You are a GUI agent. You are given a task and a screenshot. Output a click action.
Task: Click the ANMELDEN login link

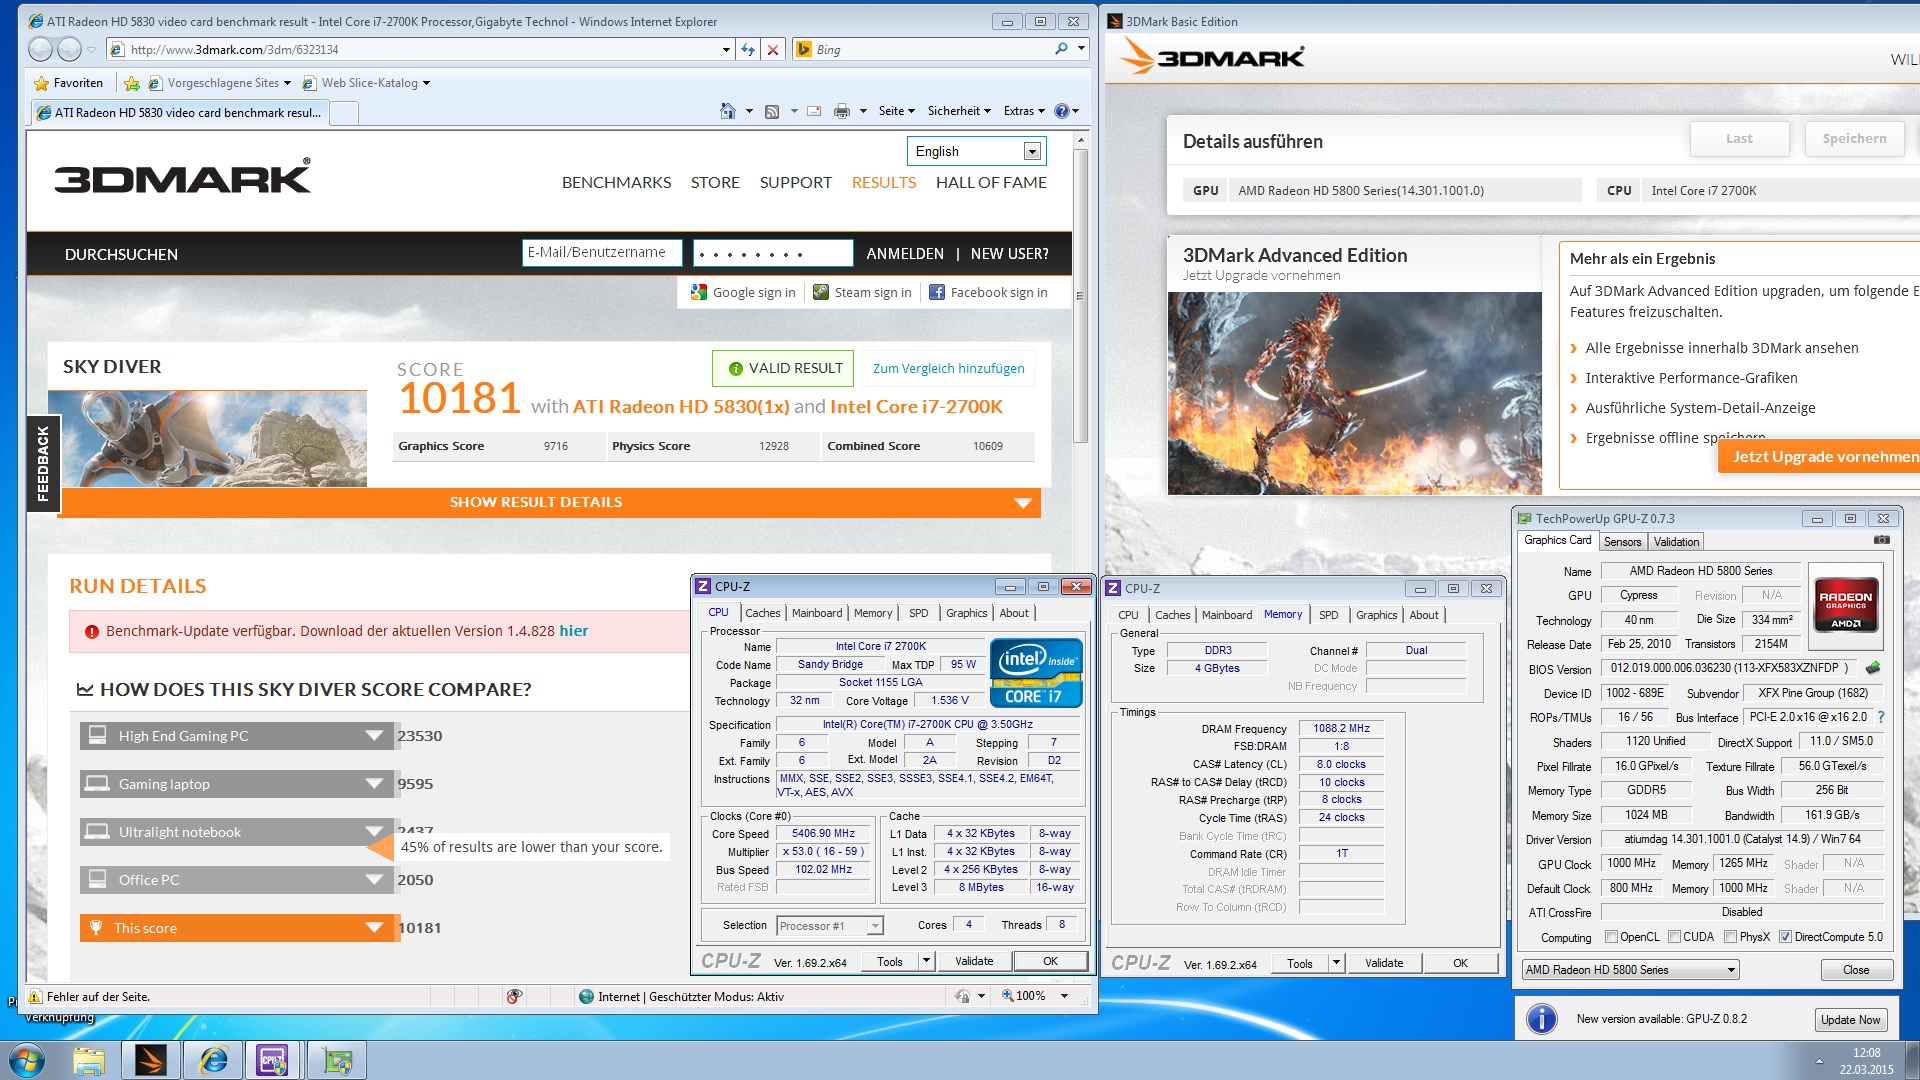point(905,254)
